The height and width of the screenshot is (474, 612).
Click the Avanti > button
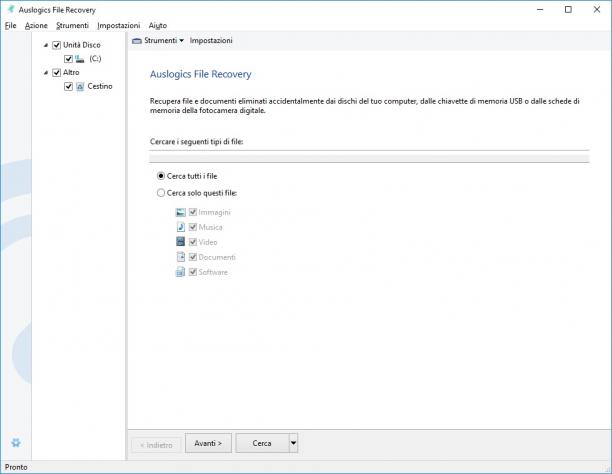click(208, 443)
